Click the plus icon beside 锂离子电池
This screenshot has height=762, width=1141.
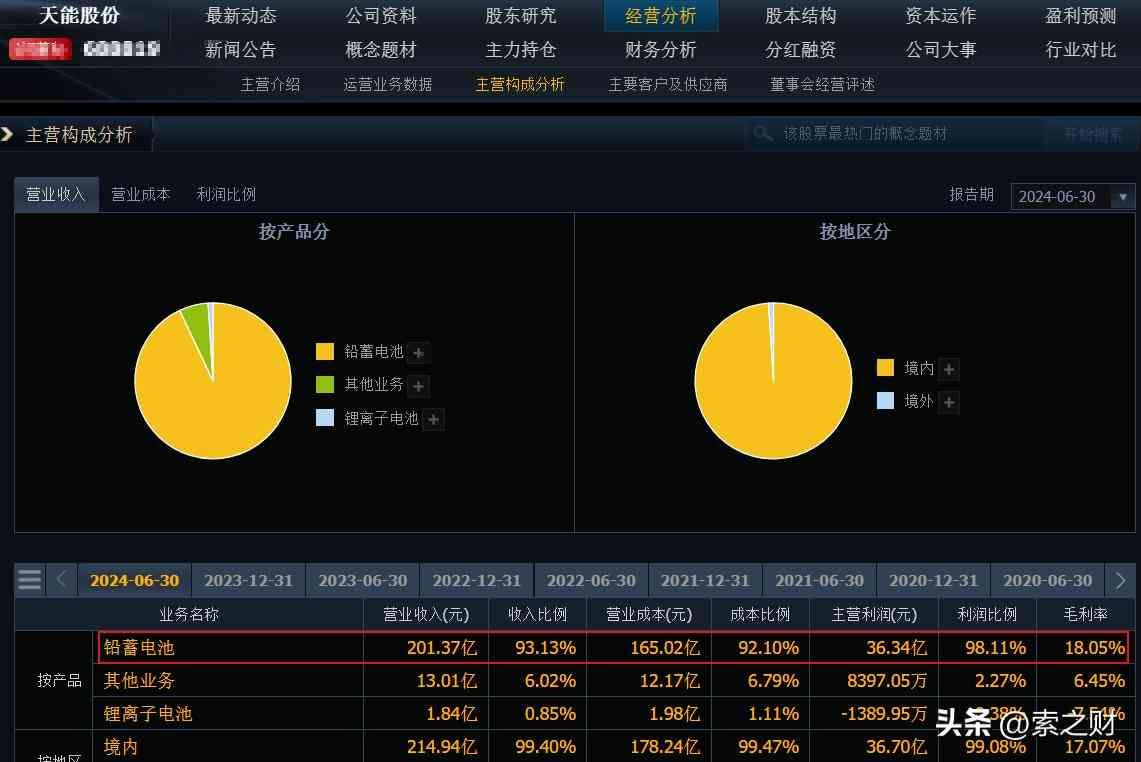[433, 420]
